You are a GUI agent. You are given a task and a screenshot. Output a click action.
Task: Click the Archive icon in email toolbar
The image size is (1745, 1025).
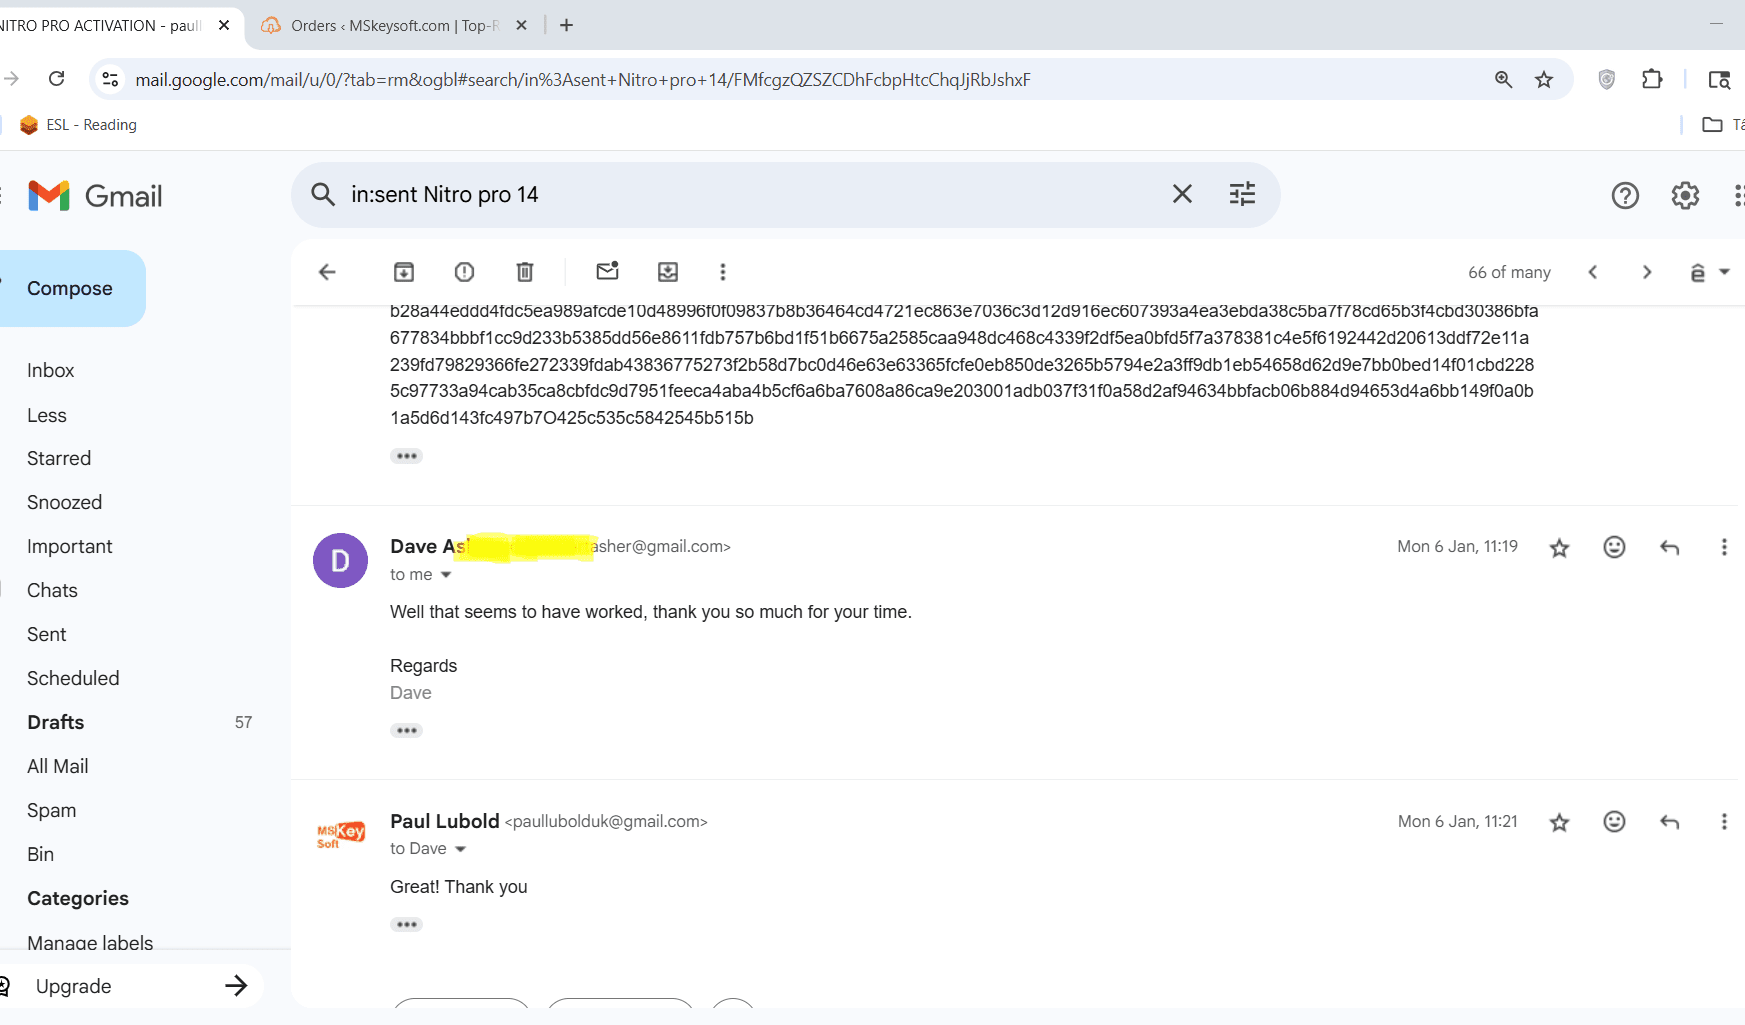[x=404, y=272]
